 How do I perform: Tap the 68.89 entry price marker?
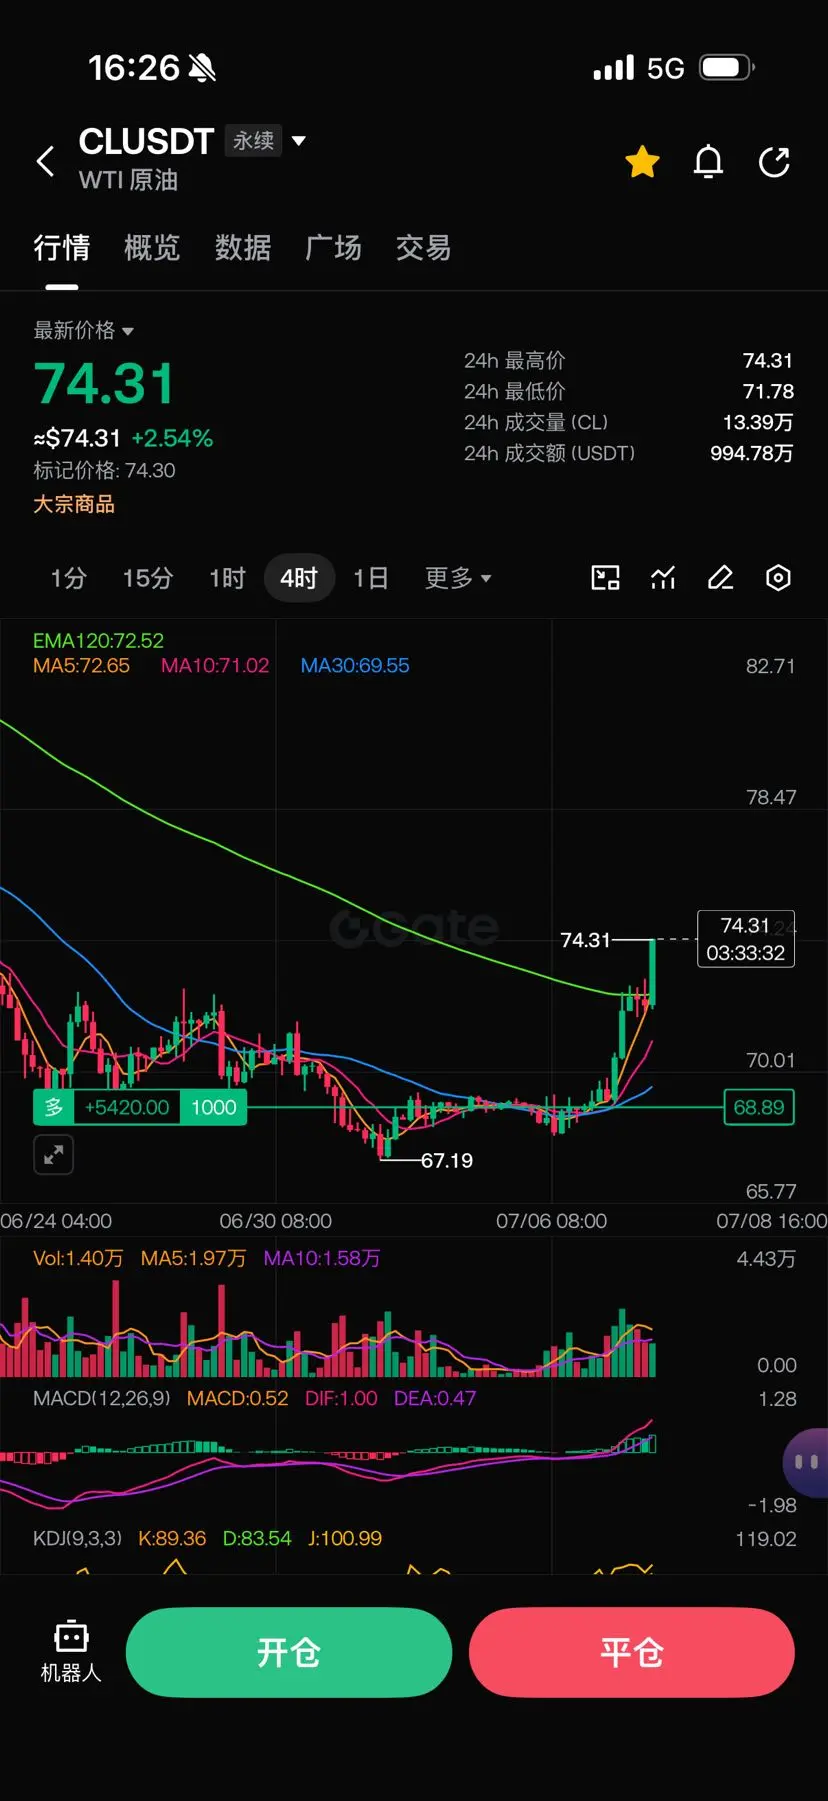click(759, 1107)
